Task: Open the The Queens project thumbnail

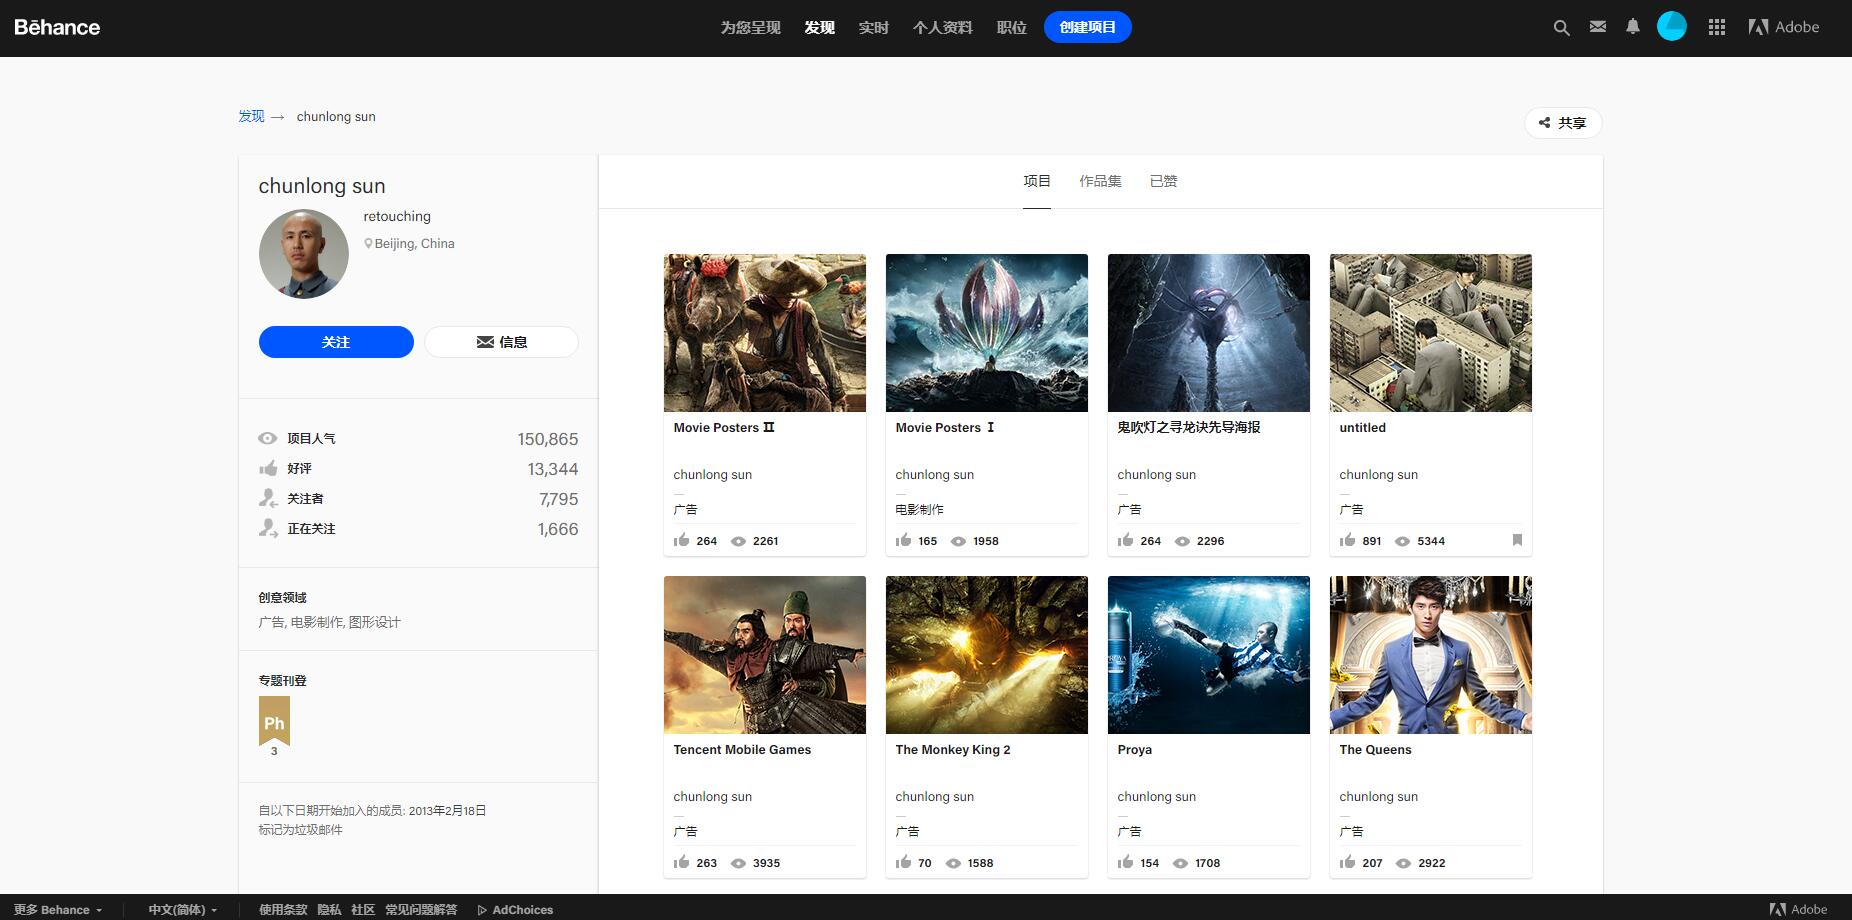Action: tap(1431, 655)
